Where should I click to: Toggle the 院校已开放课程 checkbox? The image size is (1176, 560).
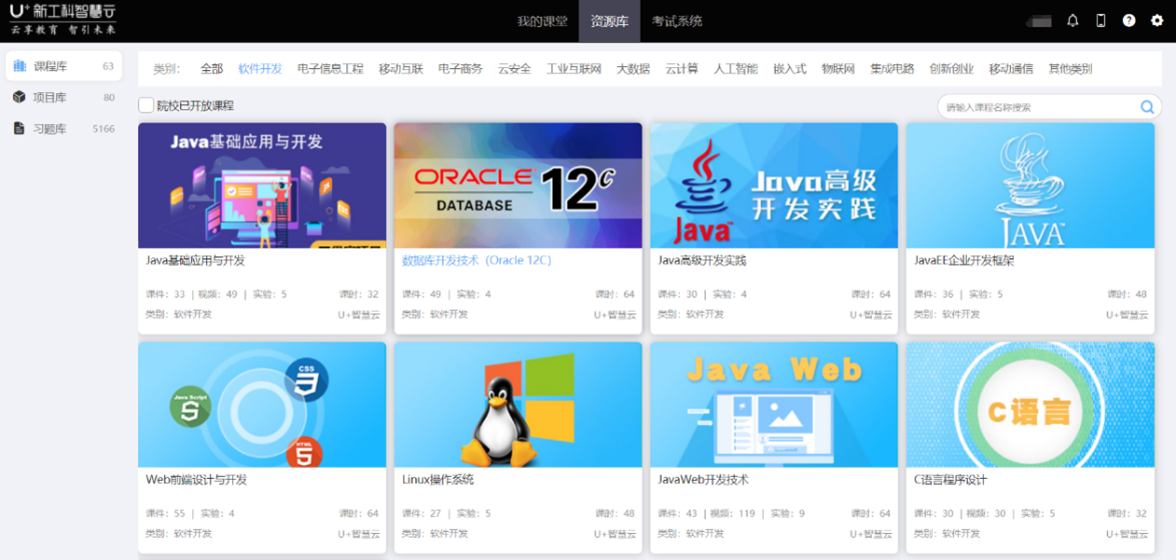pos(146,105)
